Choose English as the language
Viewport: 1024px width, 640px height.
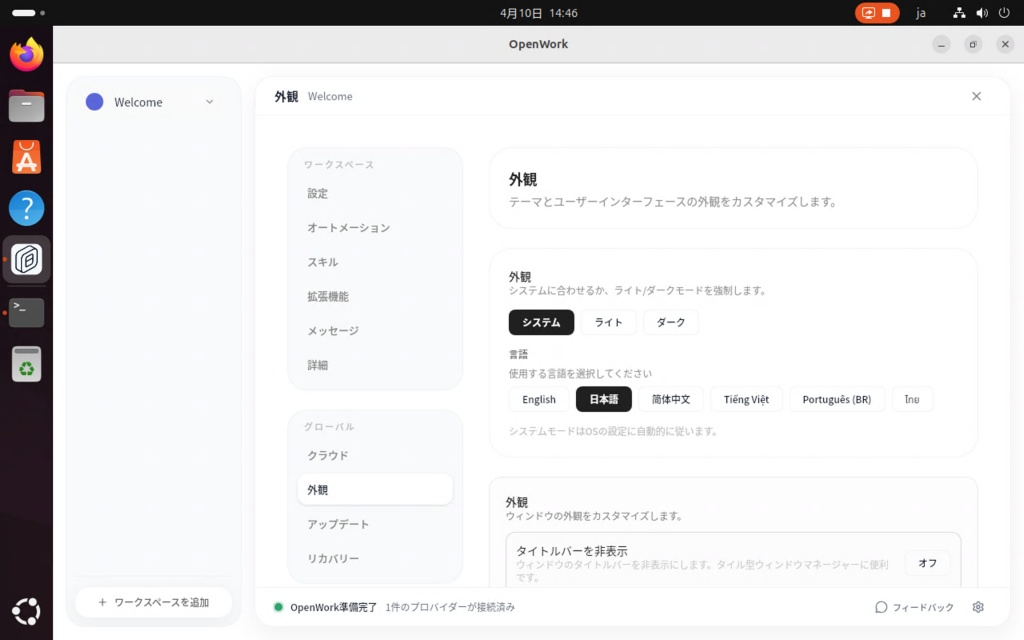pyautogui.click(x=538, y=399)
